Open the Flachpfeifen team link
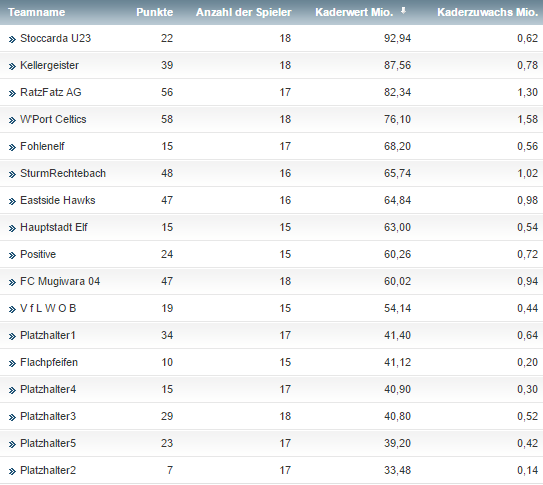This screenshot has width=543, height=485. 49,362
